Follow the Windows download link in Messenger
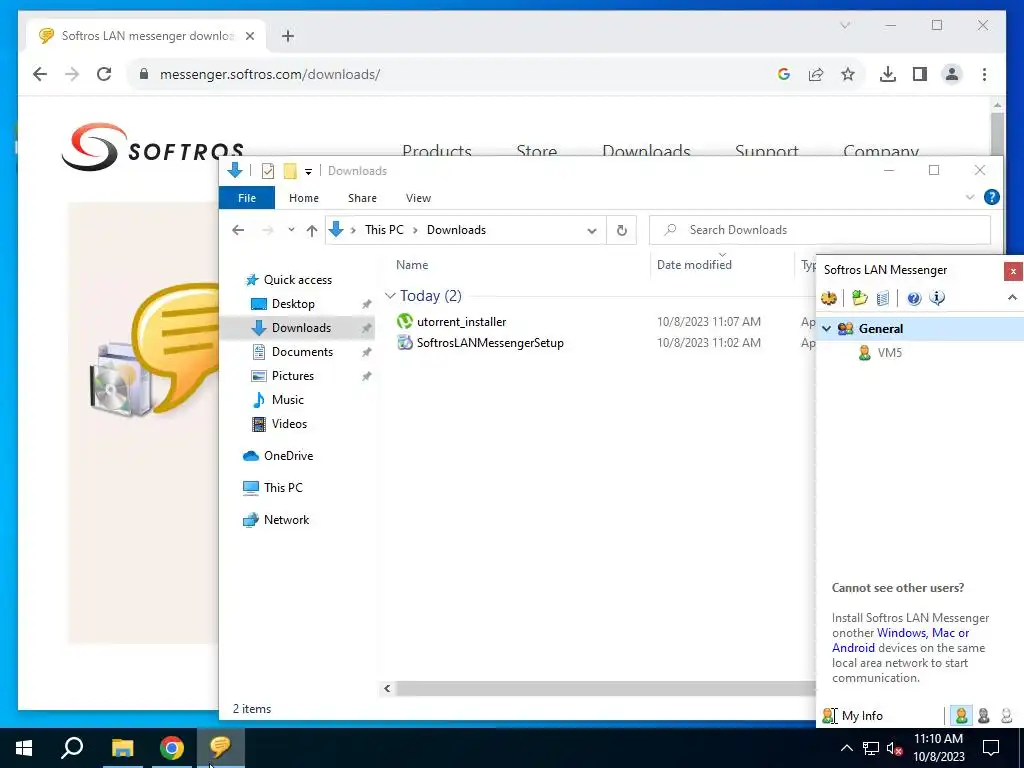This screenshot has height=768, width=1024. [901, 633]
